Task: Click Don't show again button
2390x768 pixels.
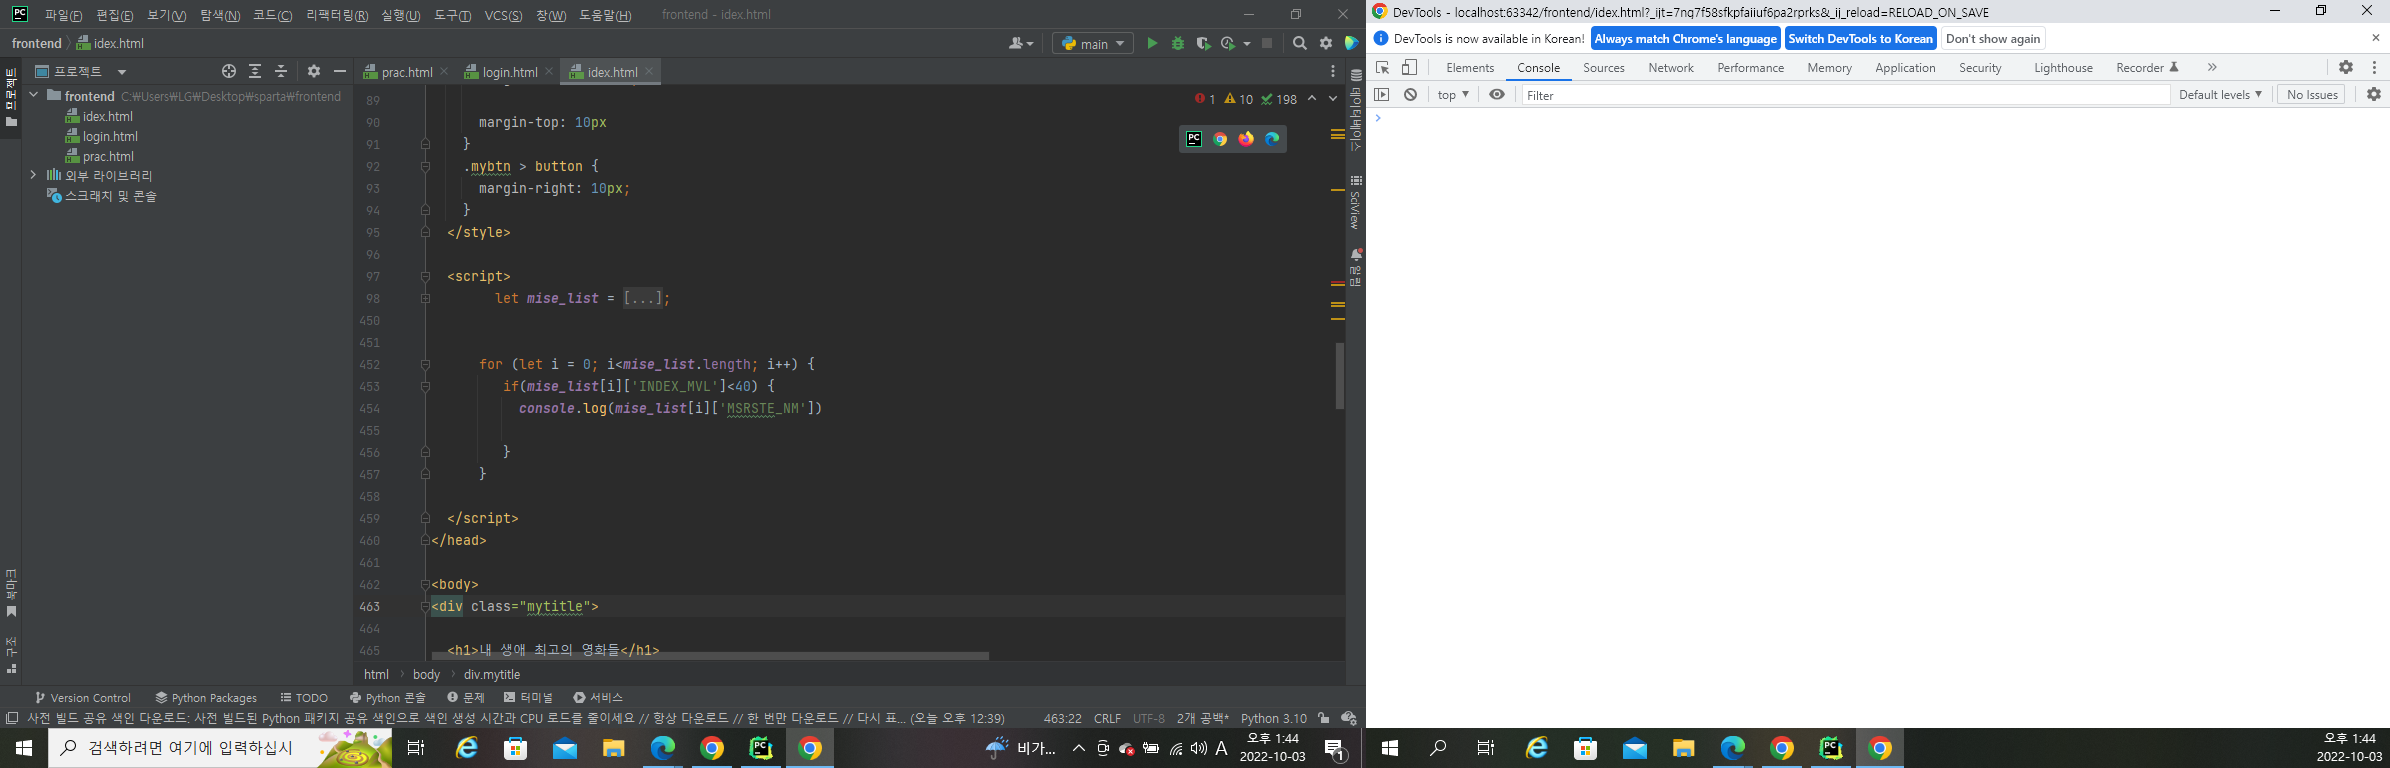Action: [1993, 38]
